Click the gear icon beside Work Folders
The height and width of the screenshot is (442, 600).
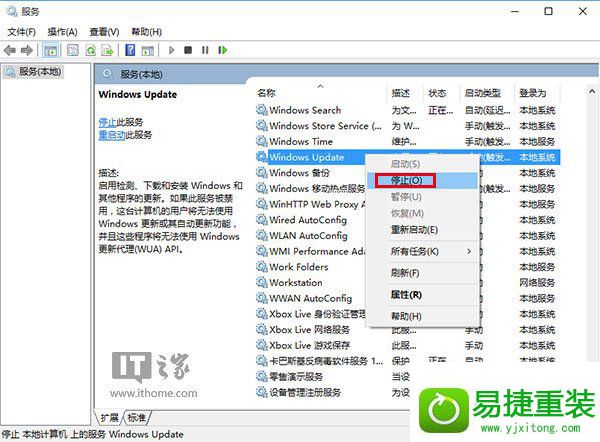[x=262, y=267]
